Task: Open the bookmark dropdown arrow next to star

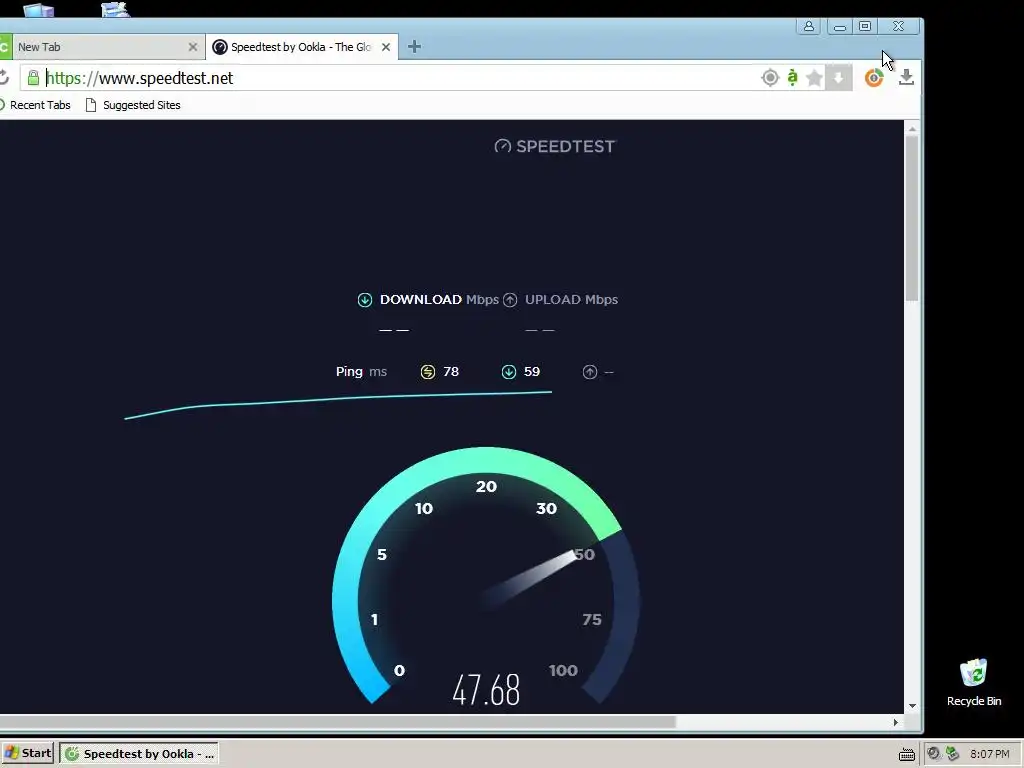Action: pyautogui.click(x=839, y=78)
